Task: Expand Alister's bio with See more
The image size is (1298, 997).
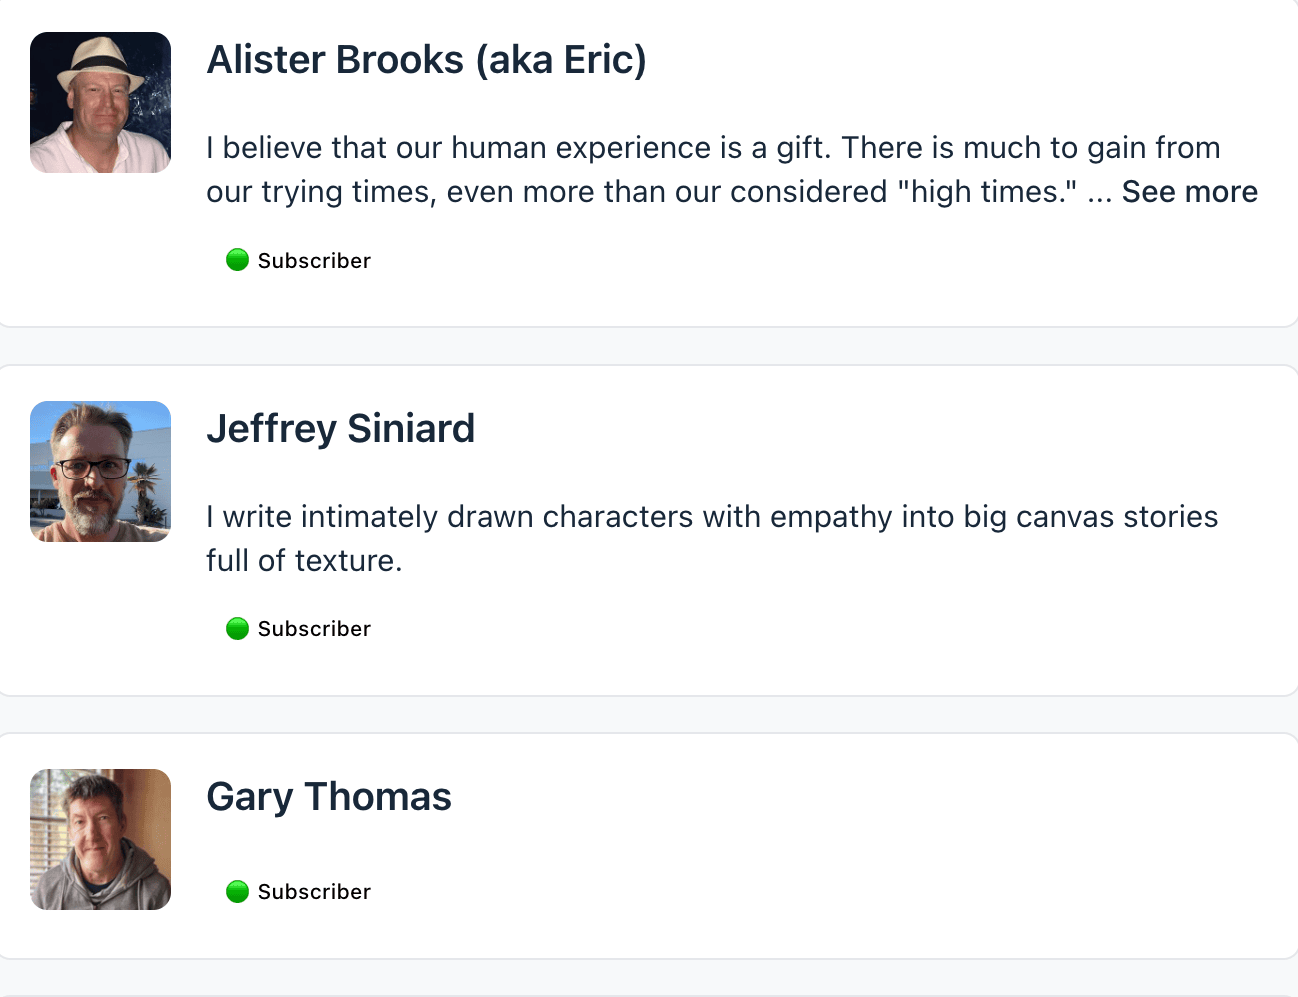Action: [1189, 192]
